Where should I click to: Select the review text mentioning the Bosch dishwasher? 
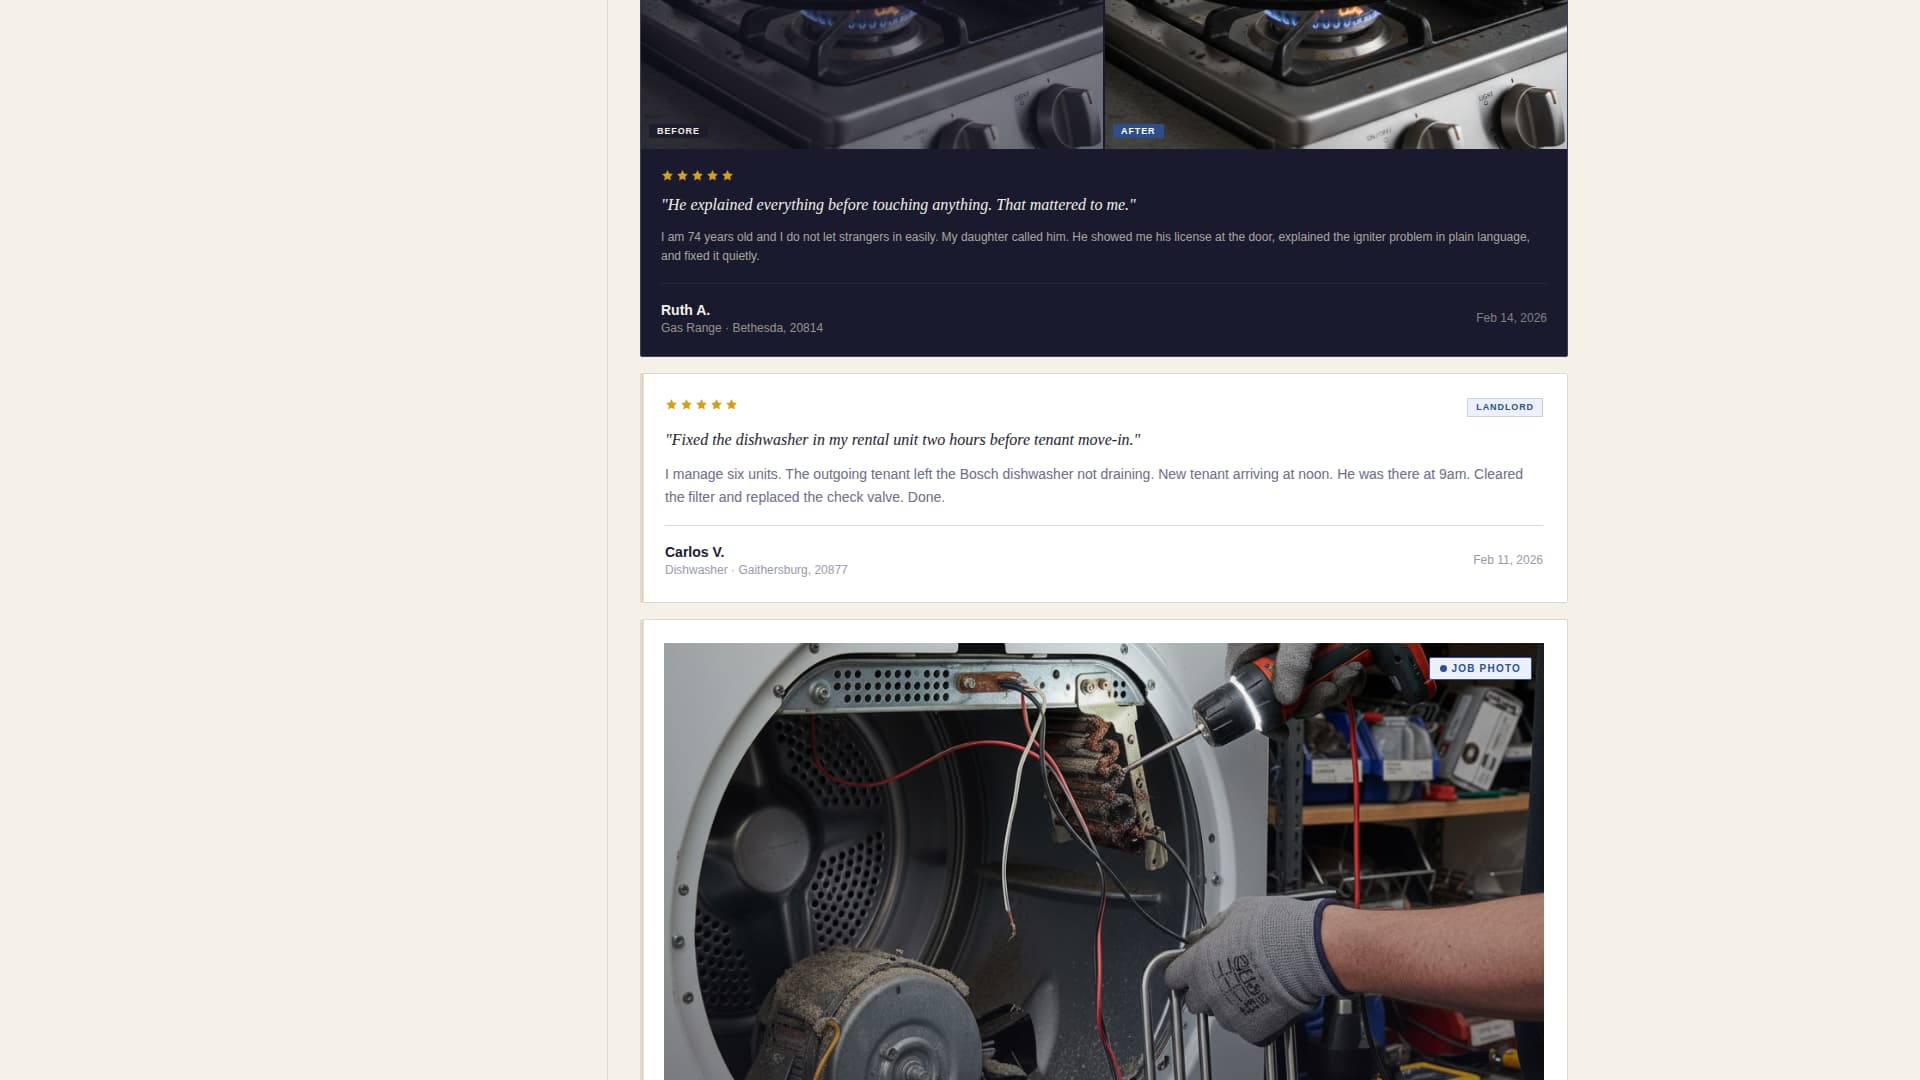[x=1094, y=486]
